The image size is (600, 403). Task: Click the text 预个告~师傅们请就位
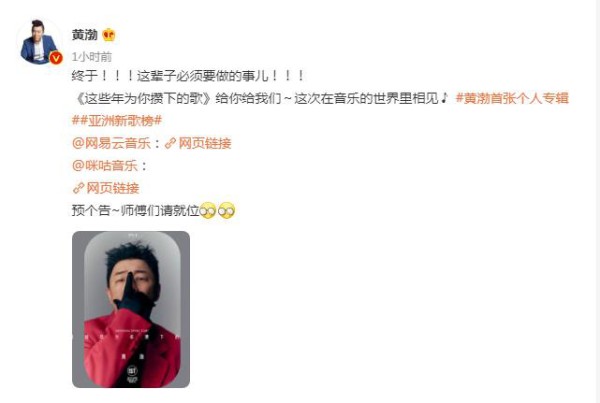pos(135,210)
